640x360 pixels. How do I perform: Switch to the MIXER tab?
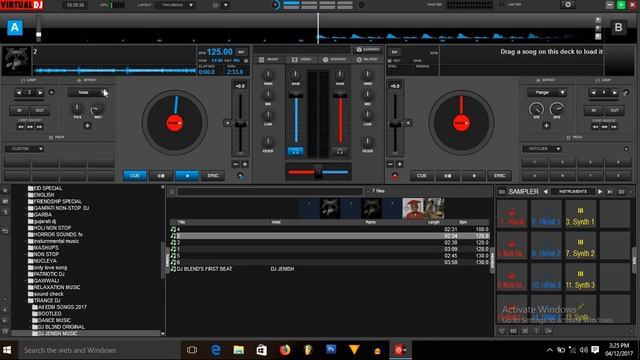tap(269, 60)
